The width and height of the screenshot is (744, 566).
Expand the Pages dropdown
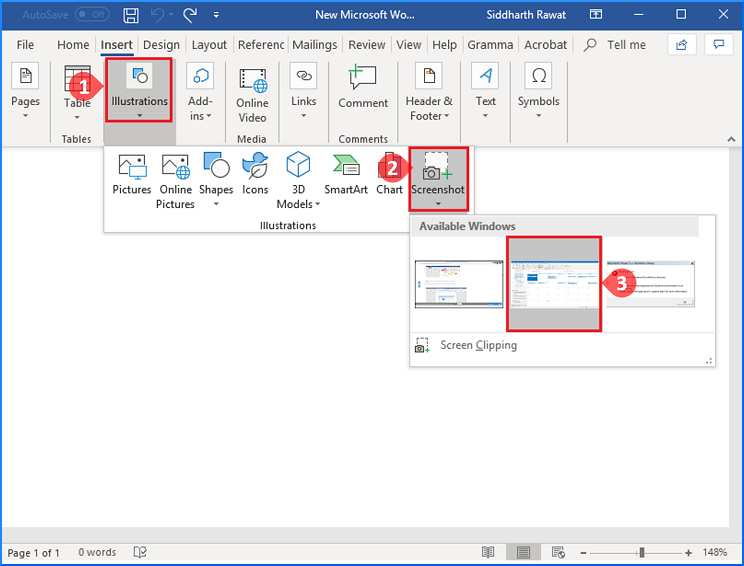[x=25, y=93]
